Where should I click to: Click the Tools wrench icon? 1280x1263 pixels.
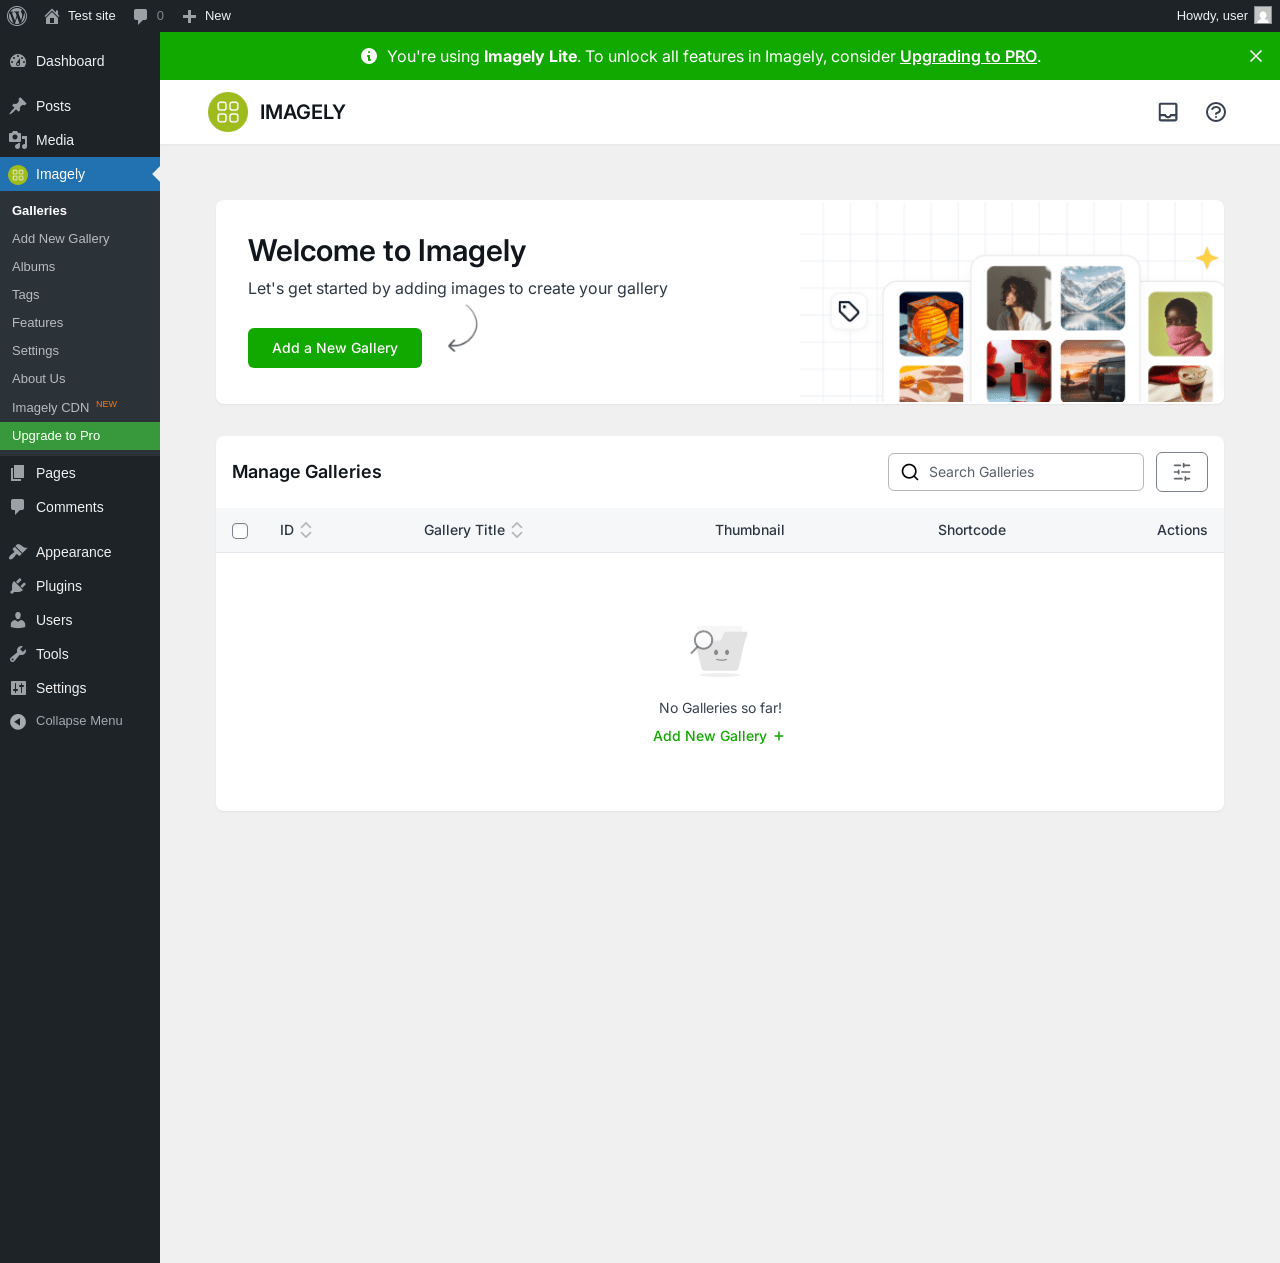18,654
